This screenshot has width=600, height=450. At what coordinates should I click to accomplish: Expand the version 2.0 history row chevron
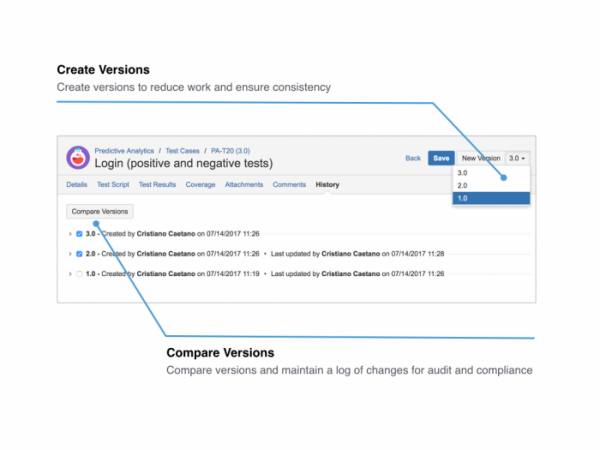[70, 254]
